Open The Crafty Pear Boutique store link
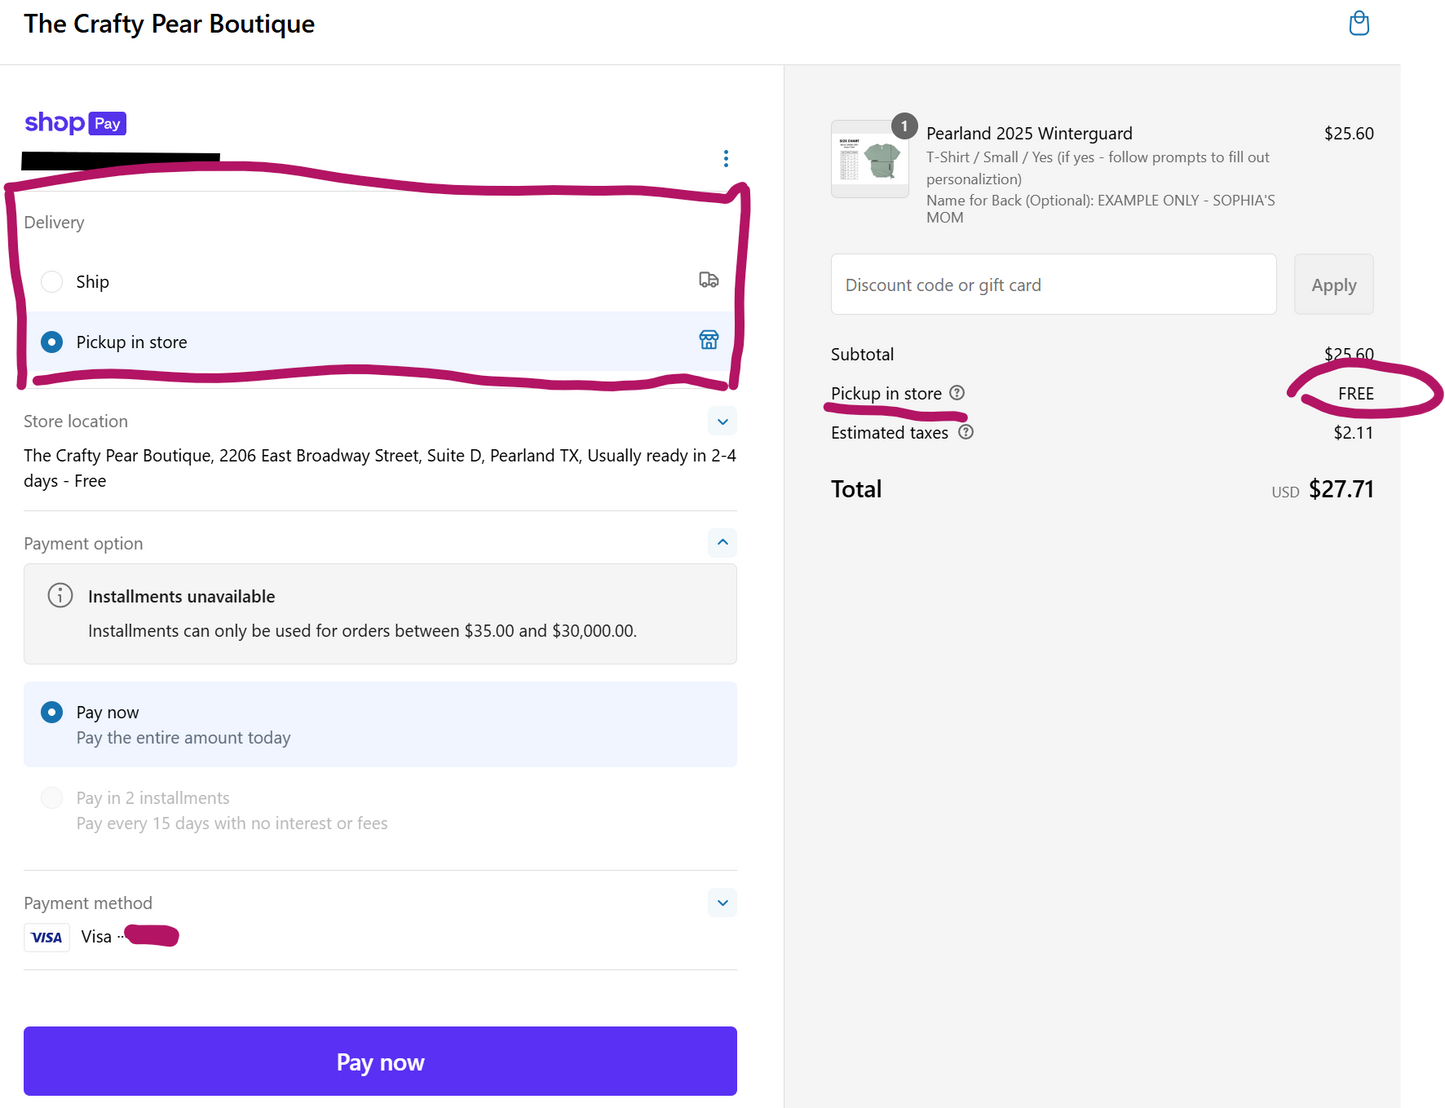The image size is (1445, 1108). tap(169, 24)
